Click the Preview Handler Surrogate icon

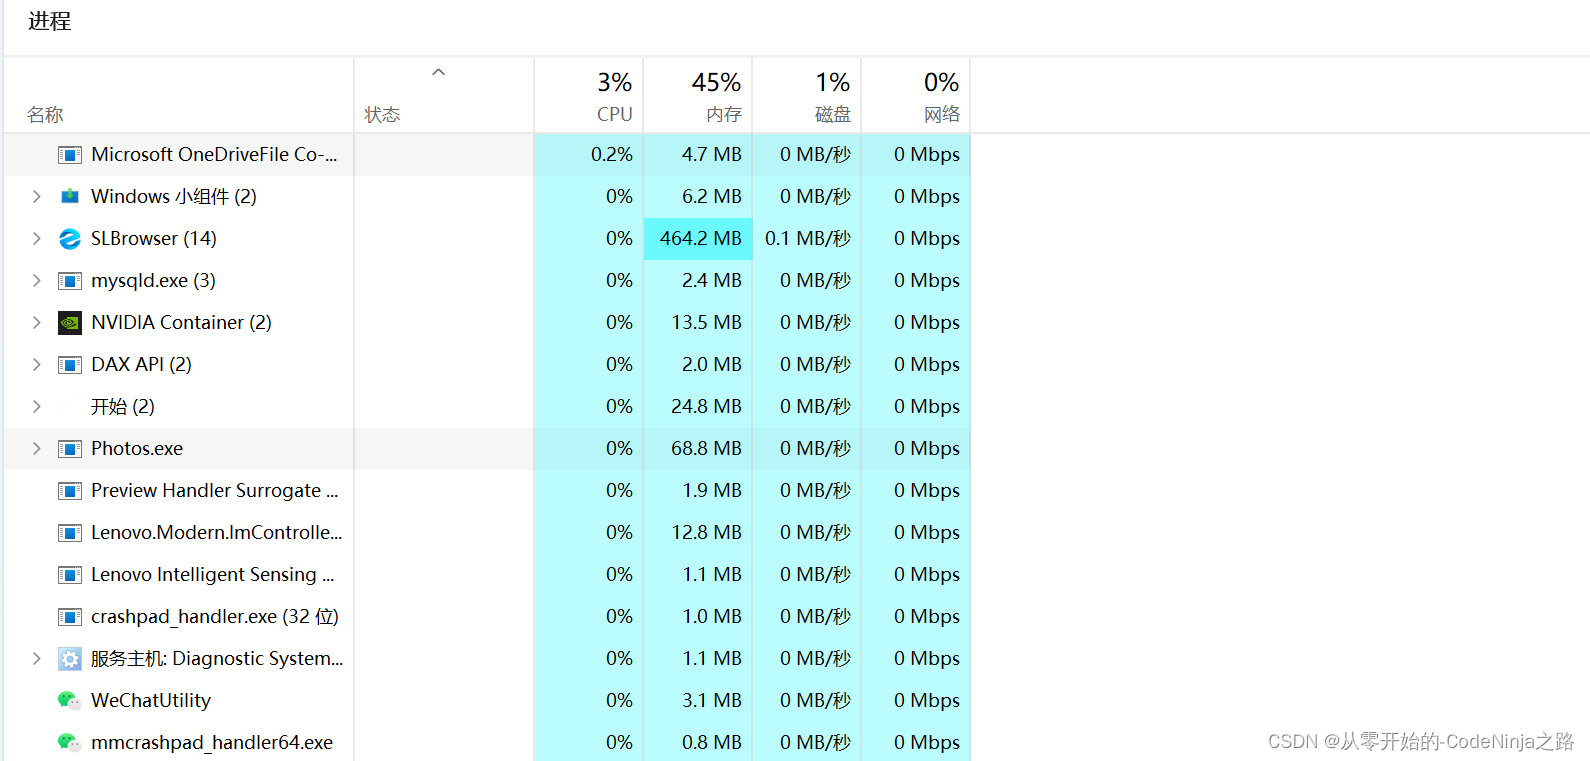click(69, 491)
